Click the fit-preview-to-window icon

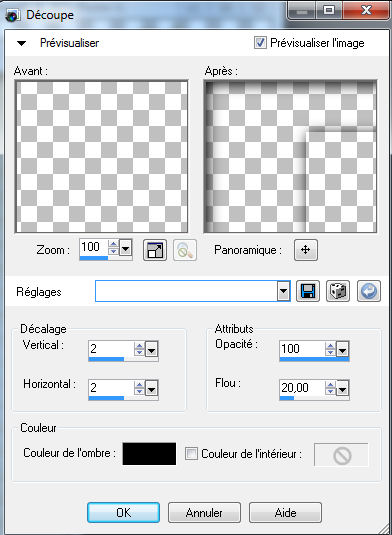coord(155,250)
